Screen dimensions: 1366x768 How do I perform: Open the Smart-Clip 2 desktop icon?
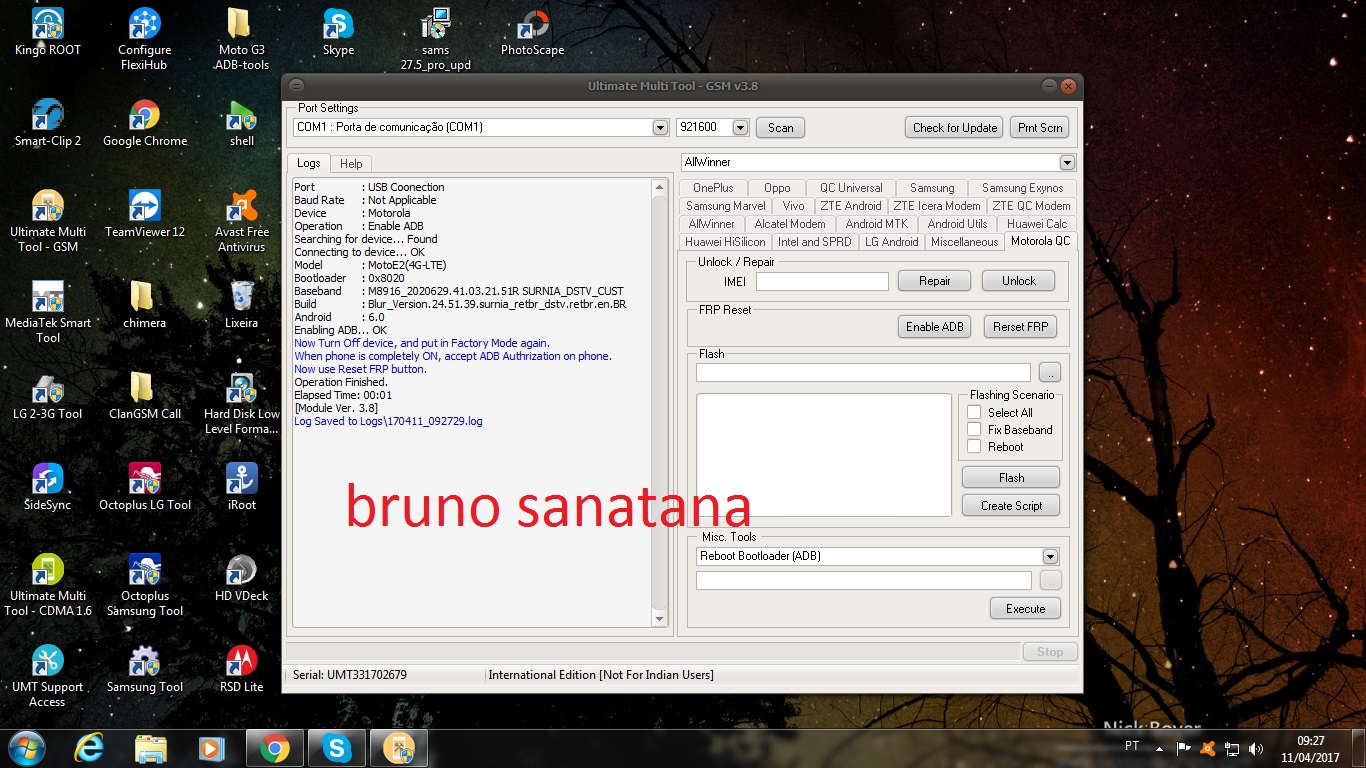[x=47, y=123]
